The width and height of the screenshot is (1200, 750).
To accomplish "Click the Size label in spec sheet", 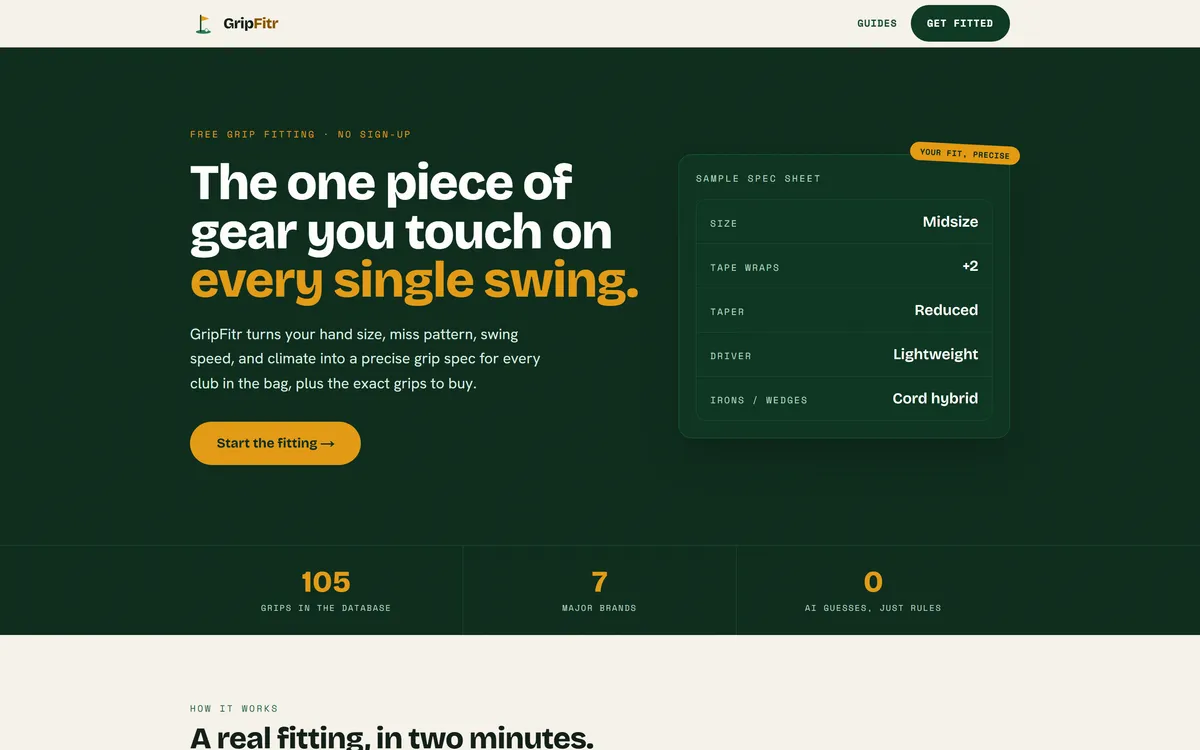I will click(x=724, y=223).
